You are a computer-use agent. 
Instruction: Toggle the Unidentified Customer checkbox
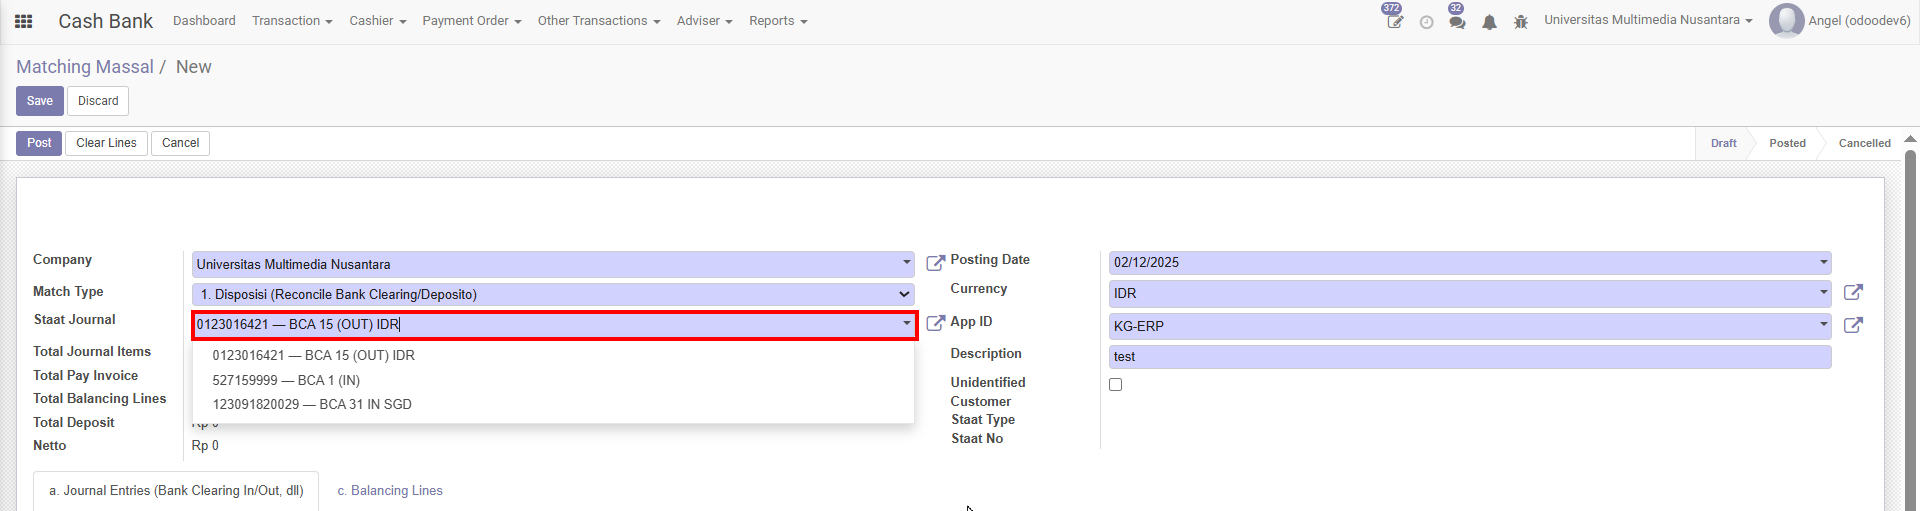point(1116,385)
